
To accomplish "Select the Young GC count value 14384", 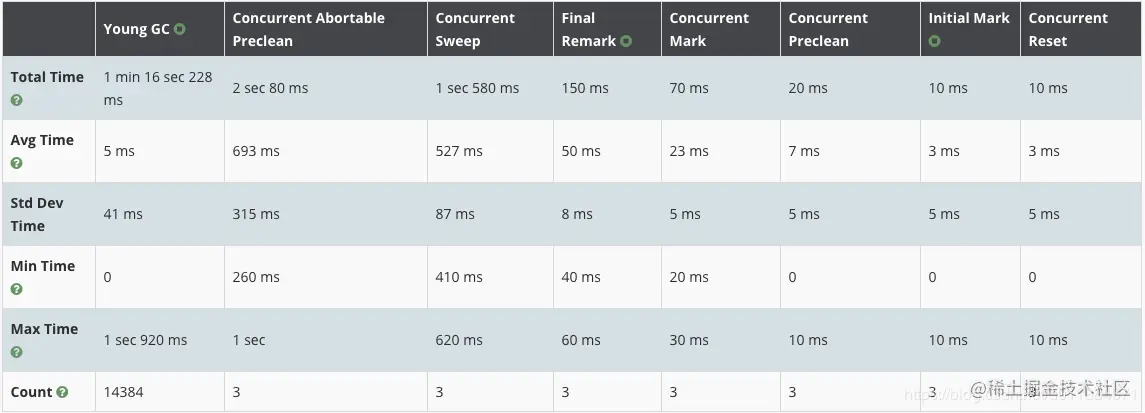I will [x=123, y=392].
